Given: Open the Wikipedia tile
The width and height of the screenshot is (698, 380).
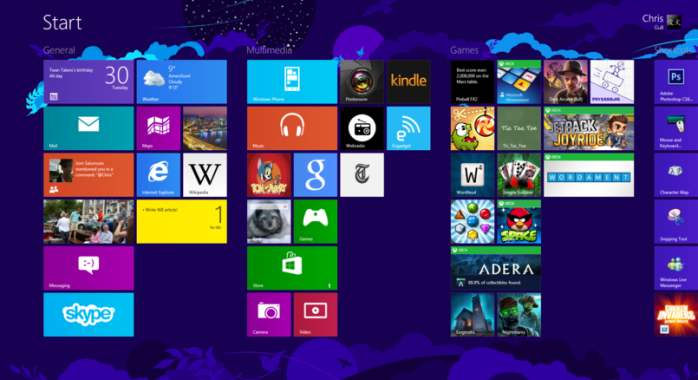Looking at the screenshot, I should pos(205,175).
